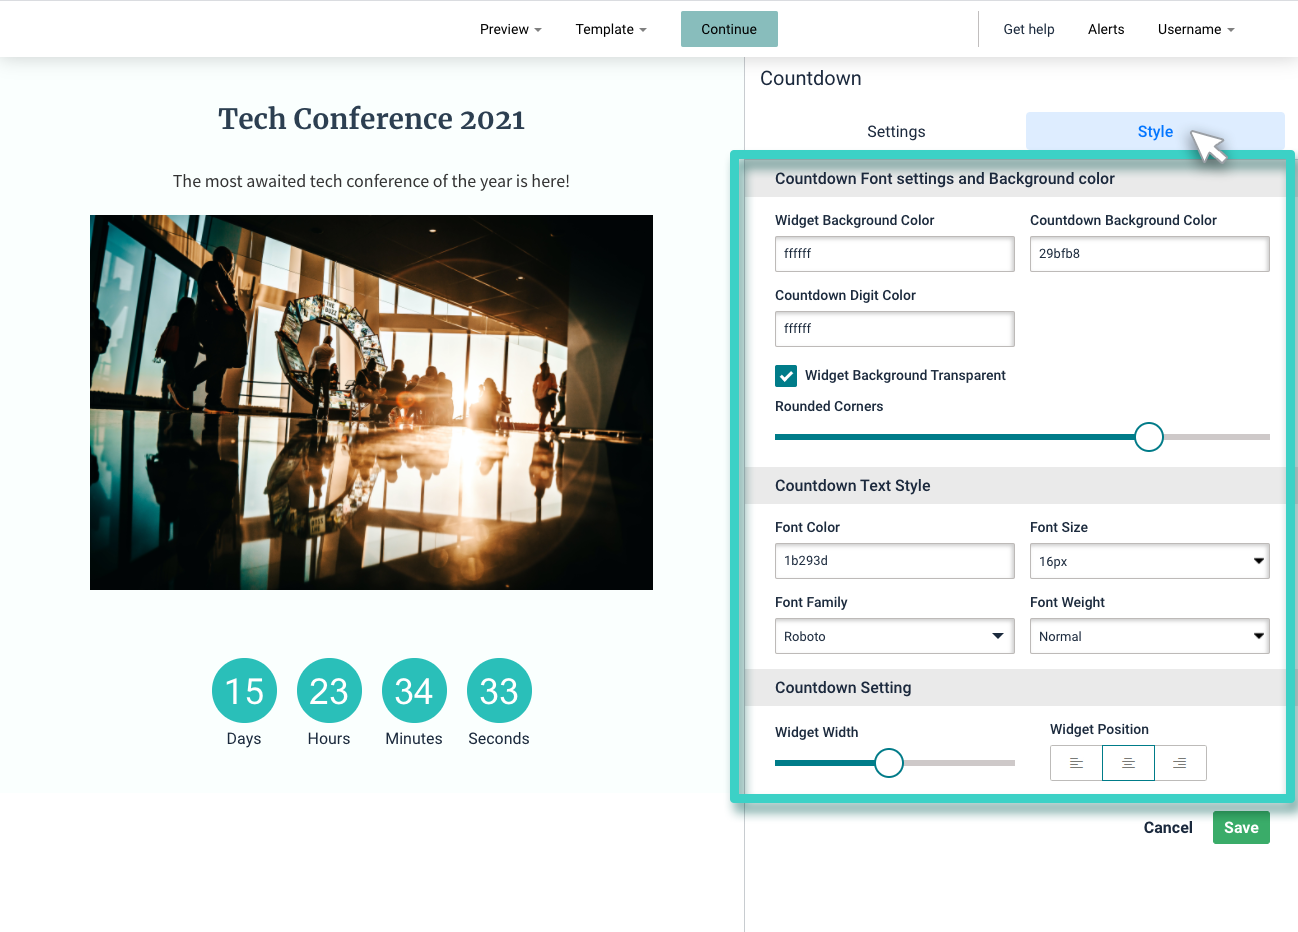Toggle Widget Background Transparent checkbox

click(786, 376)
